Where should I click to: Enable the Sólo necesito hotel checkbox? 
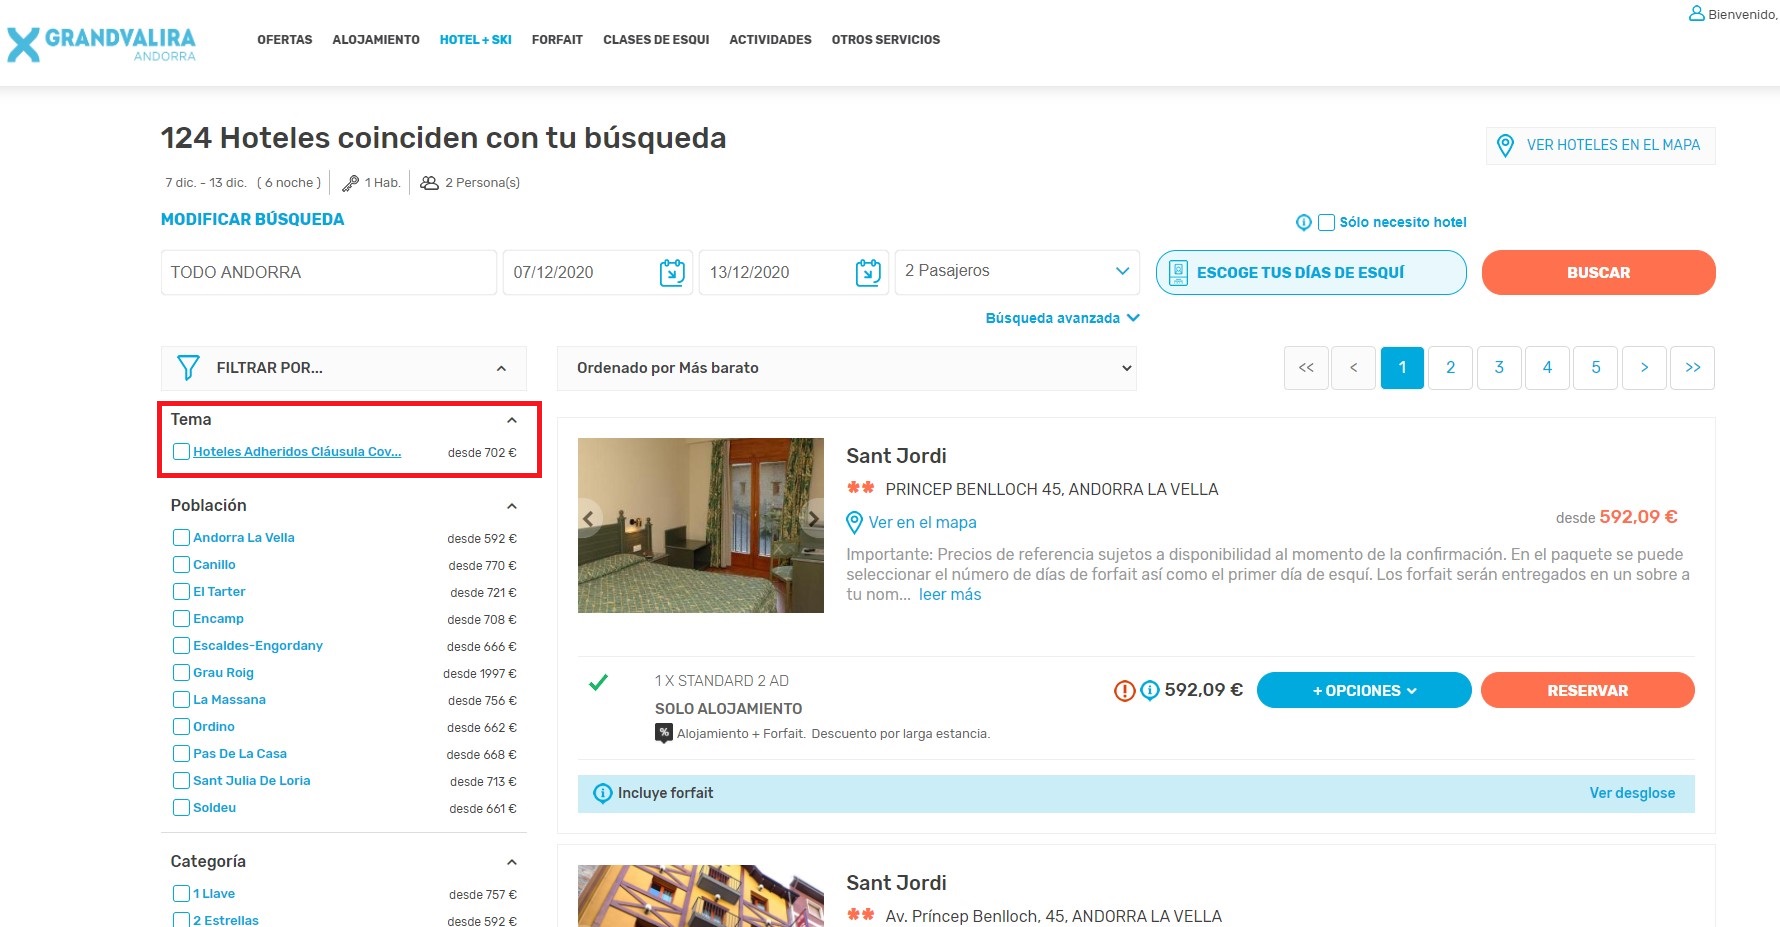click(1326, 223)
